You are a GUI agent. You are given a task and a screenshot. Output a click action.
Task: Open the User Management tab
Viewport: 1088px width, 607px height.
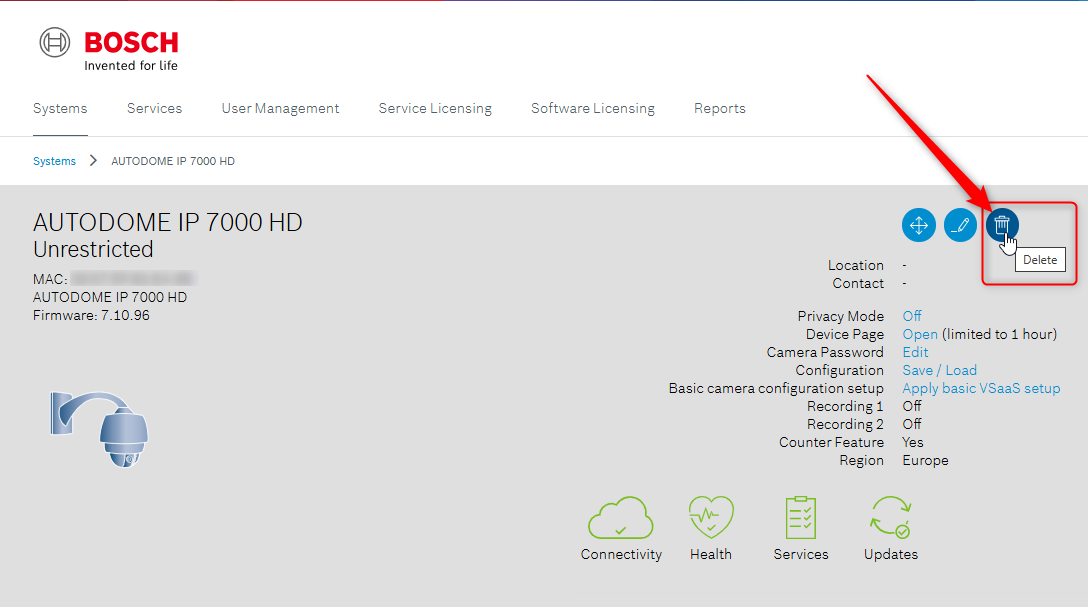tap(280, 108)
